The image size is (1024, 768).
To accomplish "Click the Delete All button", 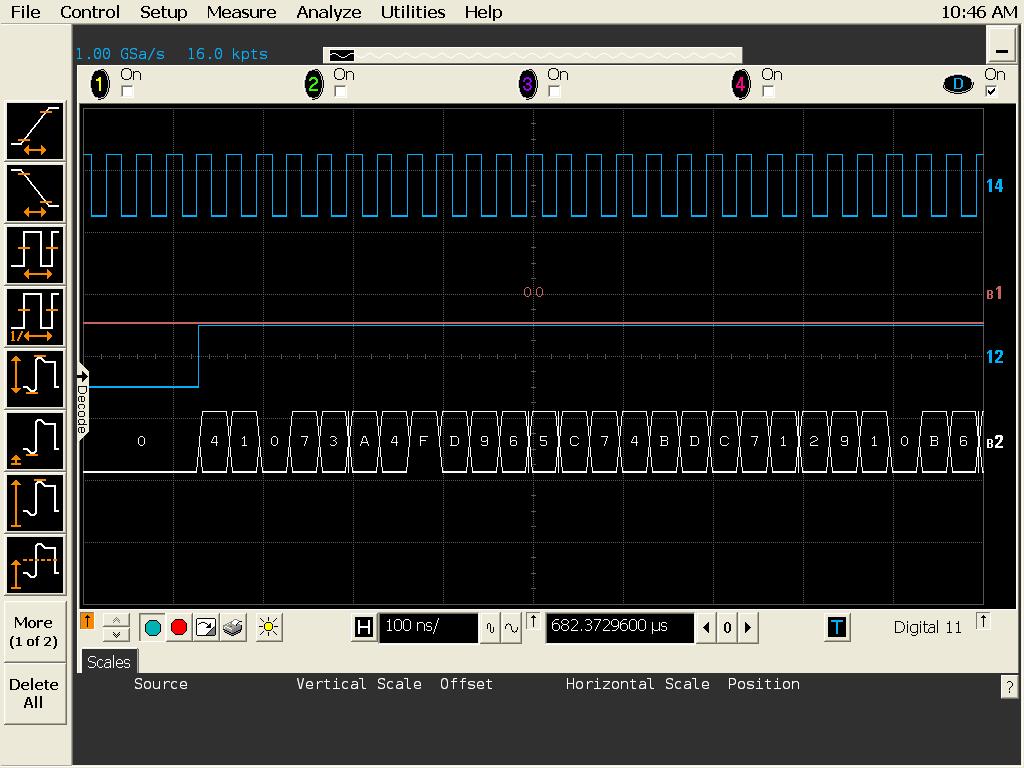I will click(x=33, y=693).
